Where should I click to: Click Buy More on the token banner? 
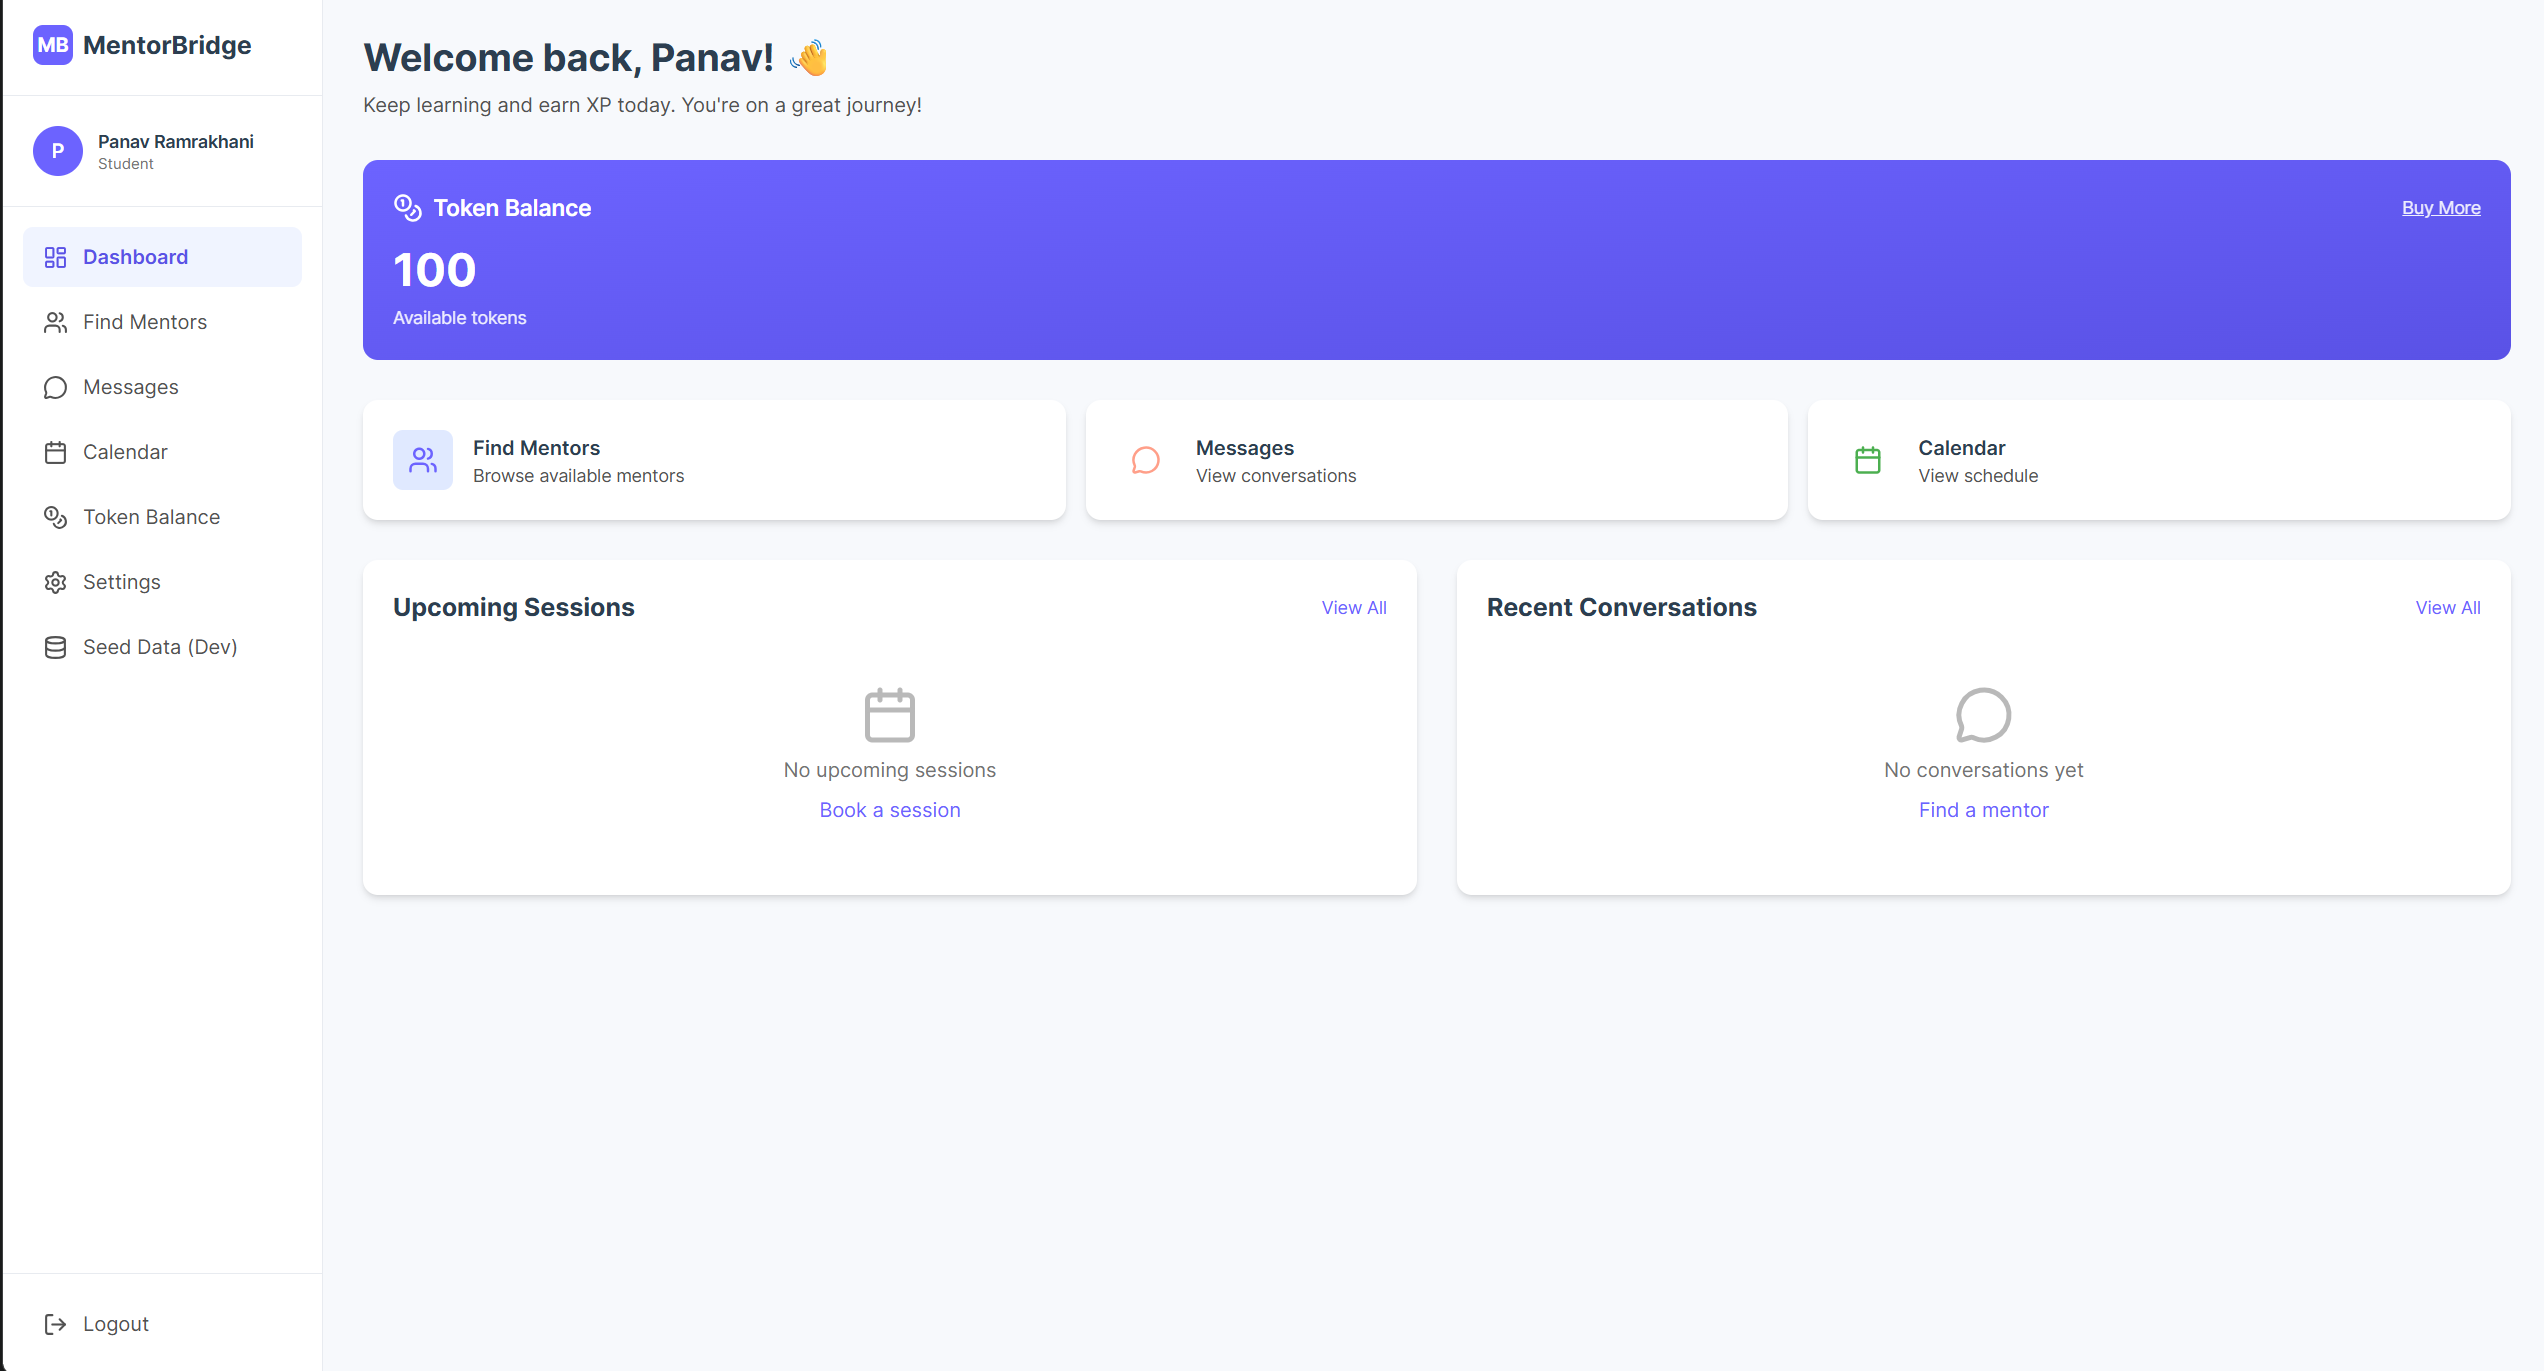point(2440,207)
